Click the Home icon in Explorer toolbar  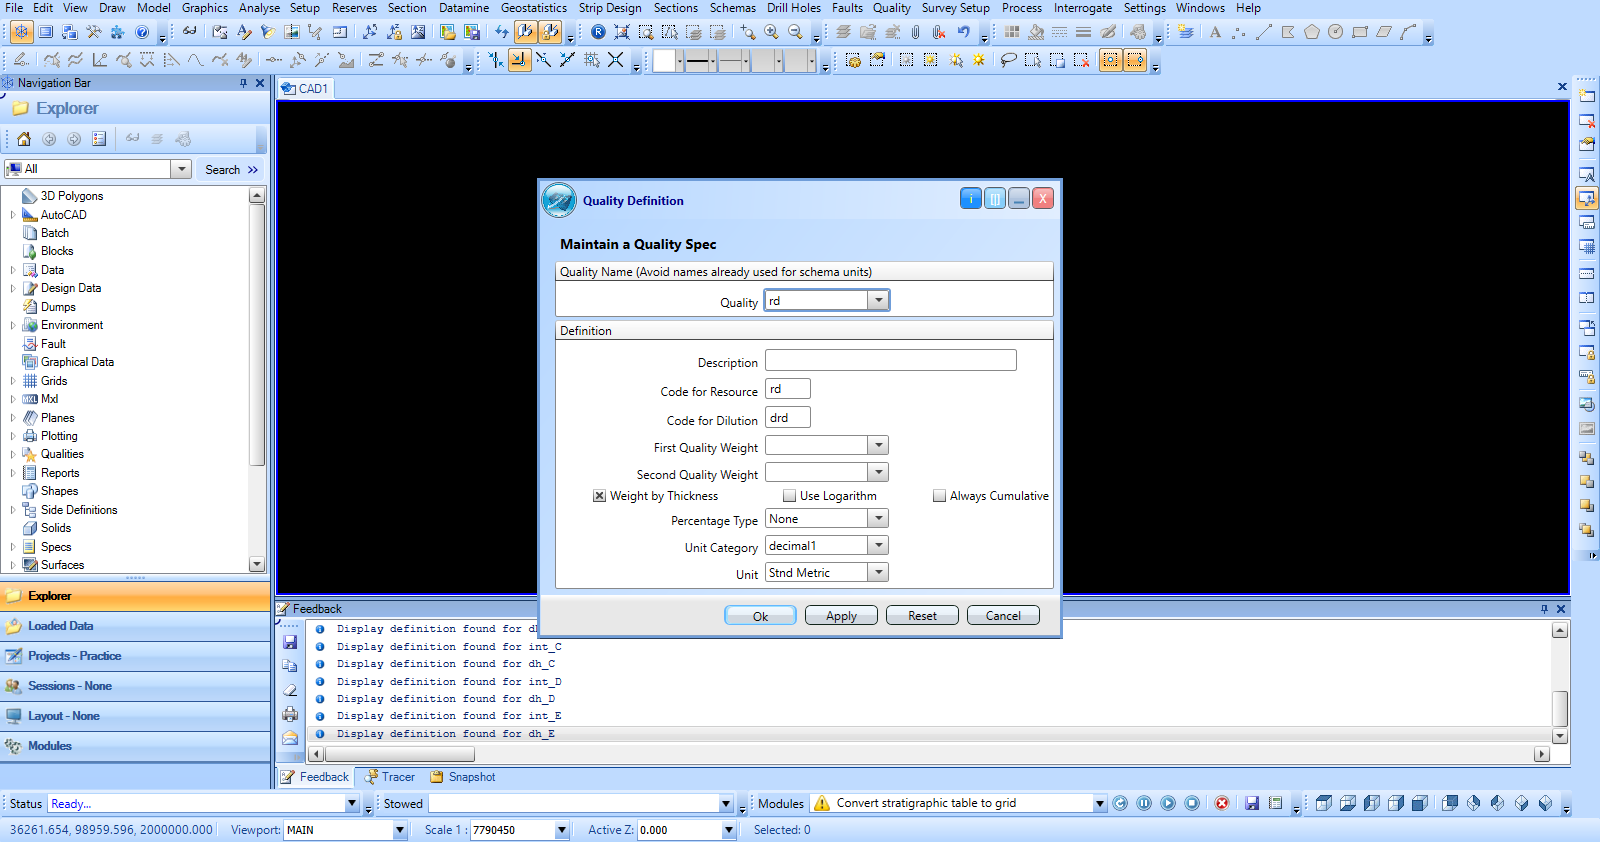pyautogui.click(x=24, y=139)
